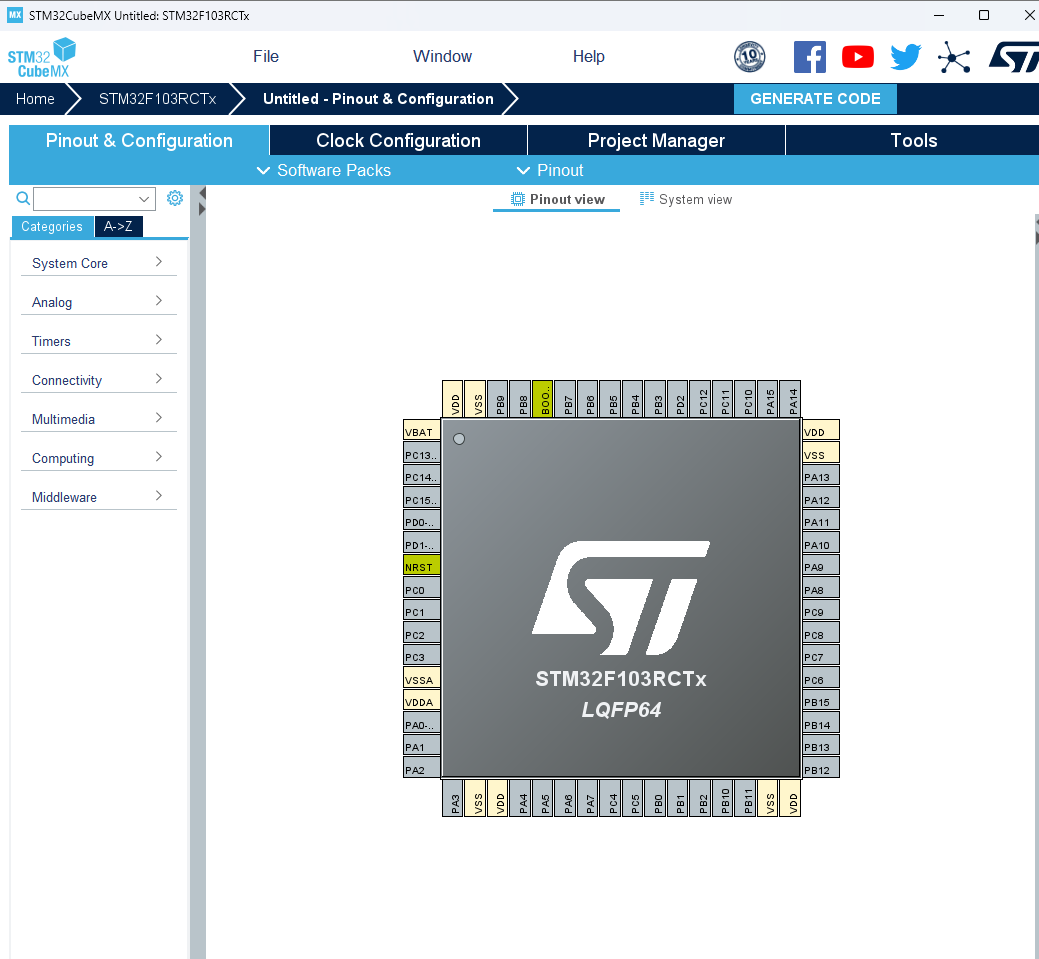The image size is (1039, 959).
Task: Select pin PB15 on the chip
Action: [821, 701]
